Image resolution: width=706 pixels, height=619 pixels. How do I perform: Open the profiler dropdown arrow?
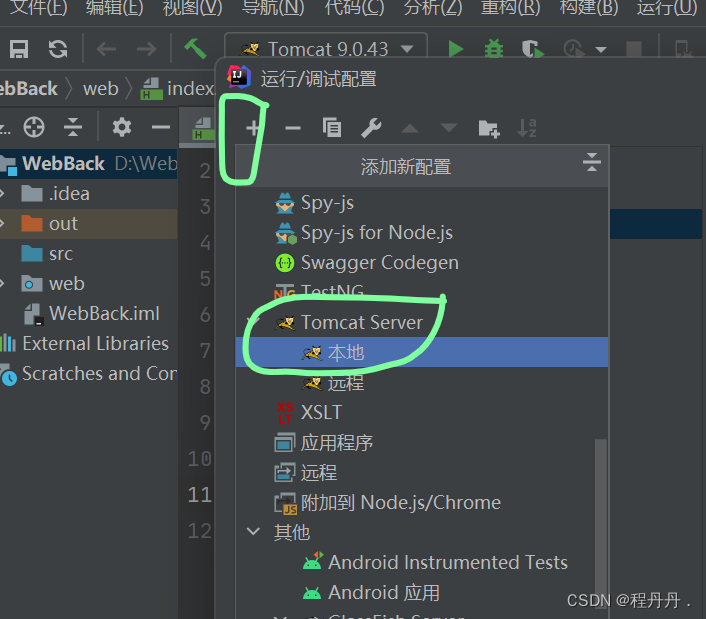tap(601, 50)
